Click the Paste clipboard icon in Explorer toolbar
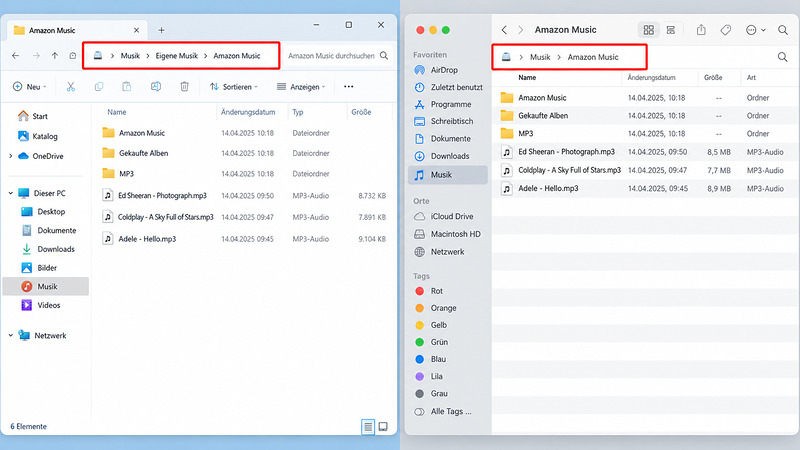 [127, 87]
